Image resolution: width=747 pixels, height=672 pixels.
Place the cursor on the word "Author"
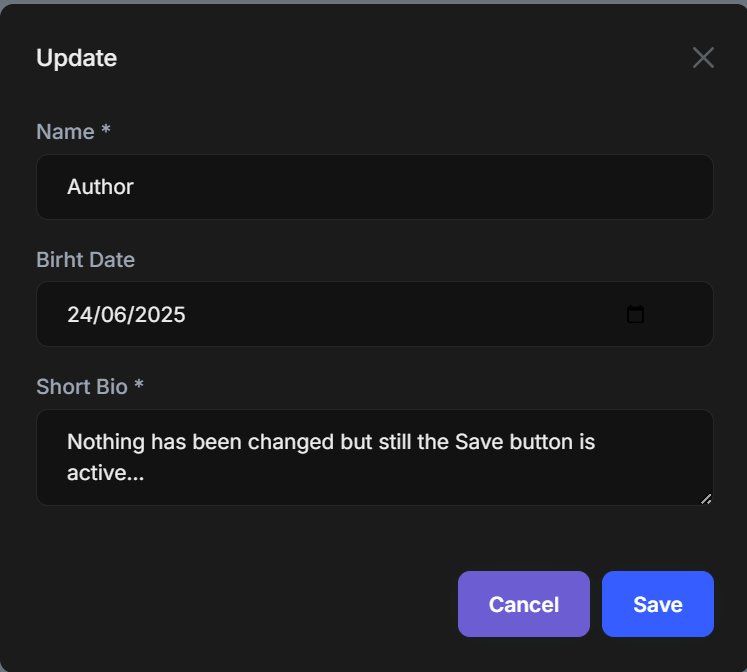100,187
